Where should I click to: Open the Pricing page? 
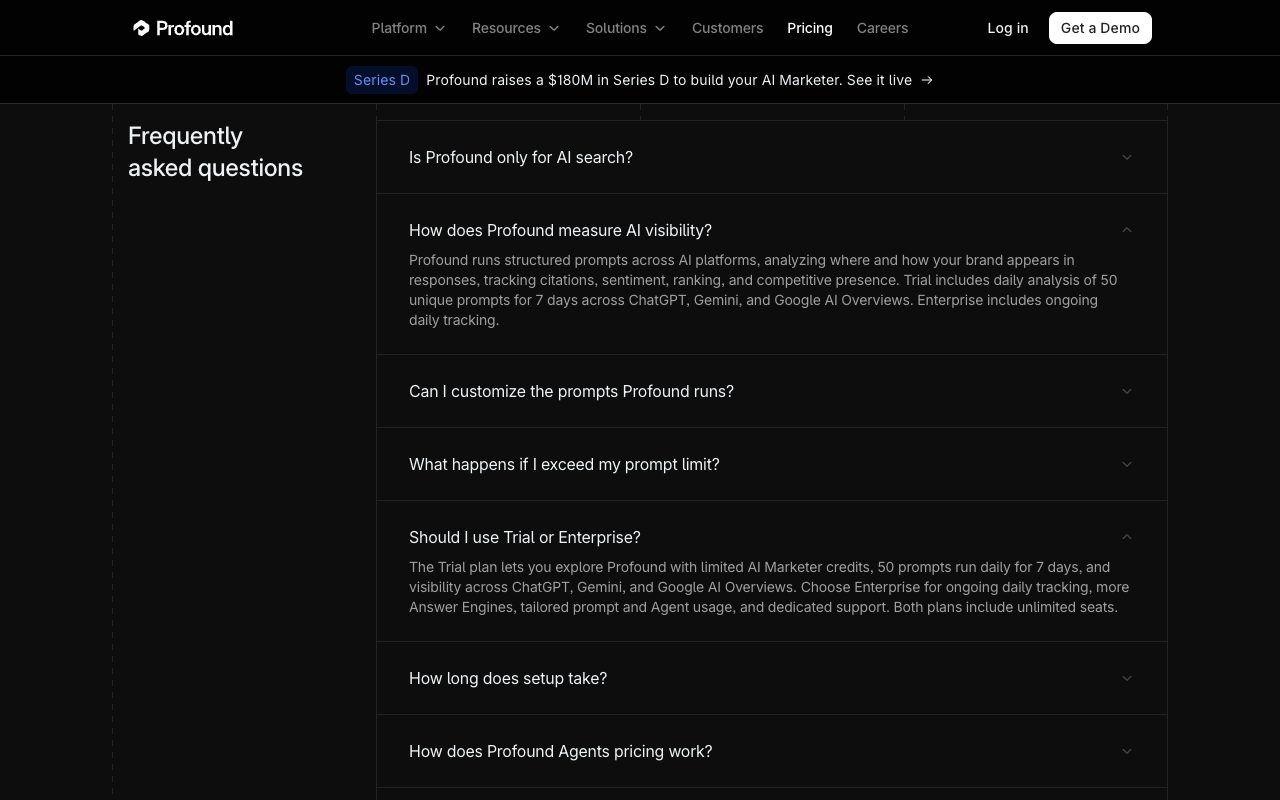coord(810,28)
